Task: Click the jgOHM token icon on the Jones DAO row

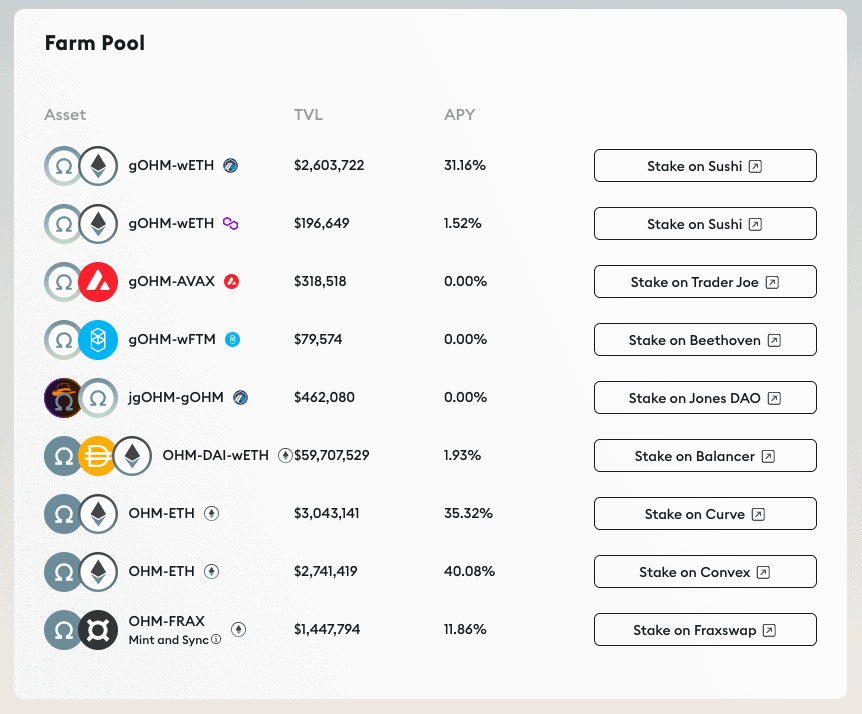Action: pos(62,397)
